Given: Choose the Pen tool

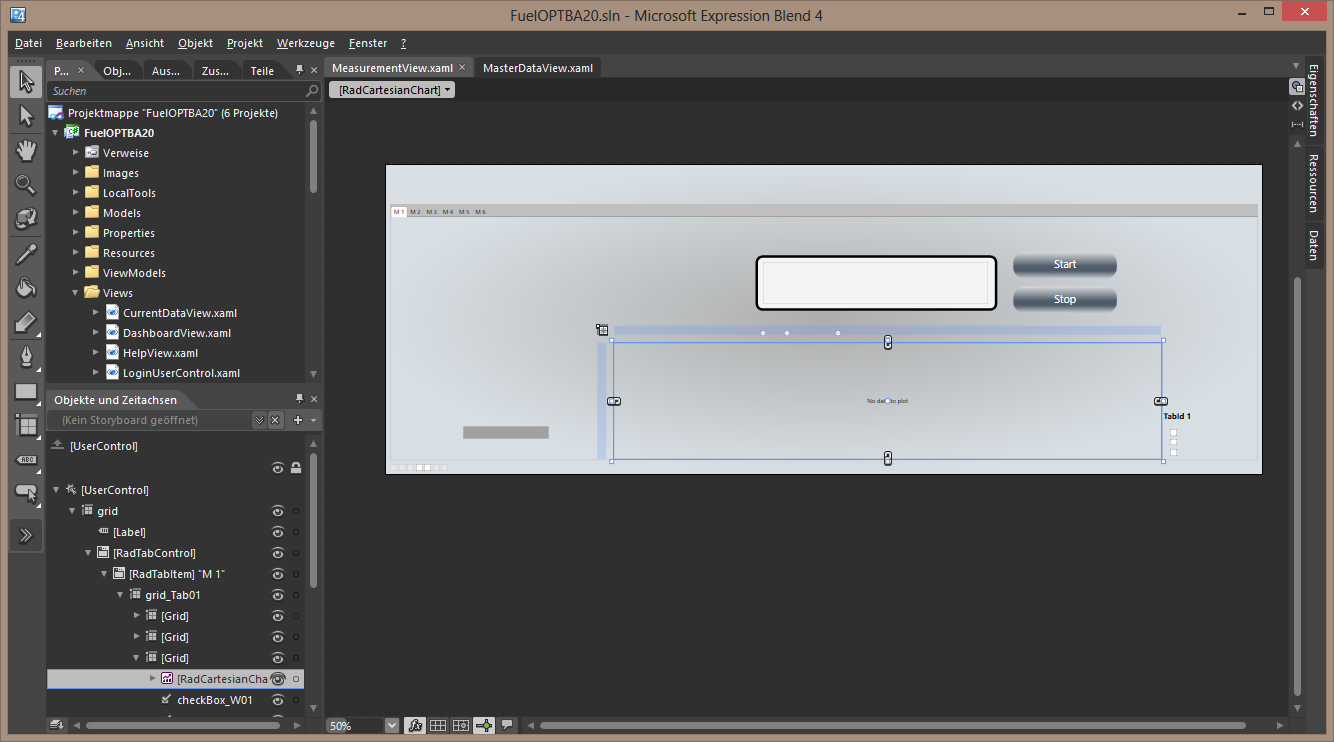Looking at the screenshot, I should [x=26, y=357].
